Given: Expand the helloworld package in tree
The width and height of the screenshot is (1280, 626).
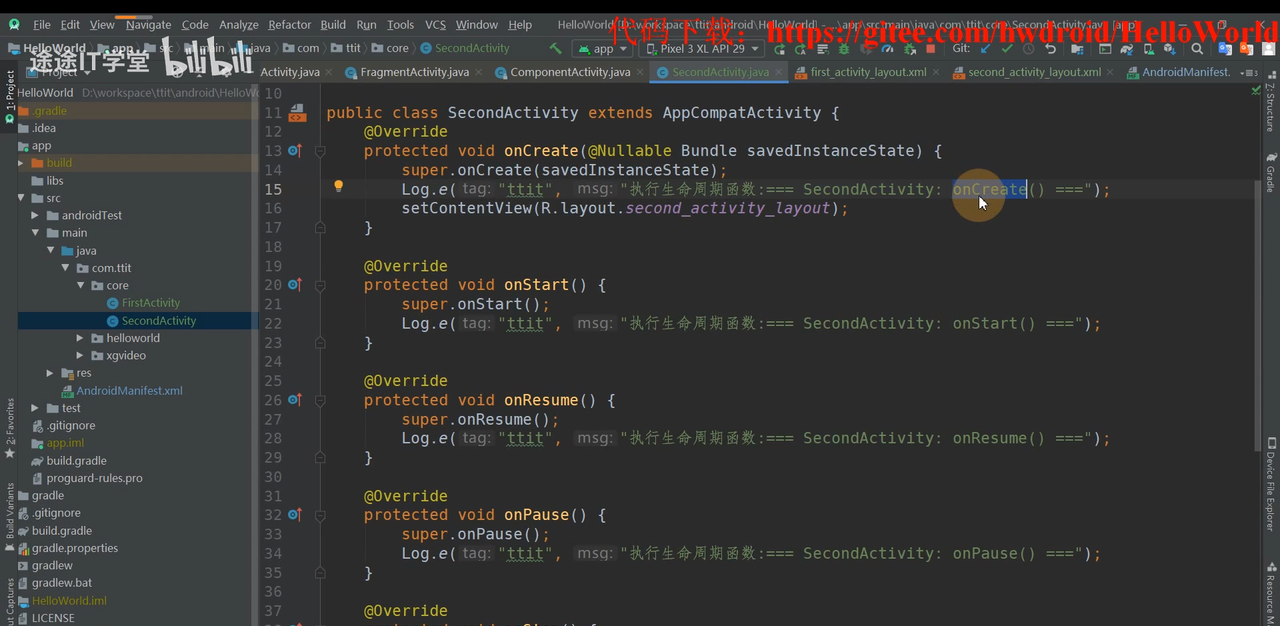Looking at the screenshot, I should coord(81,338).
